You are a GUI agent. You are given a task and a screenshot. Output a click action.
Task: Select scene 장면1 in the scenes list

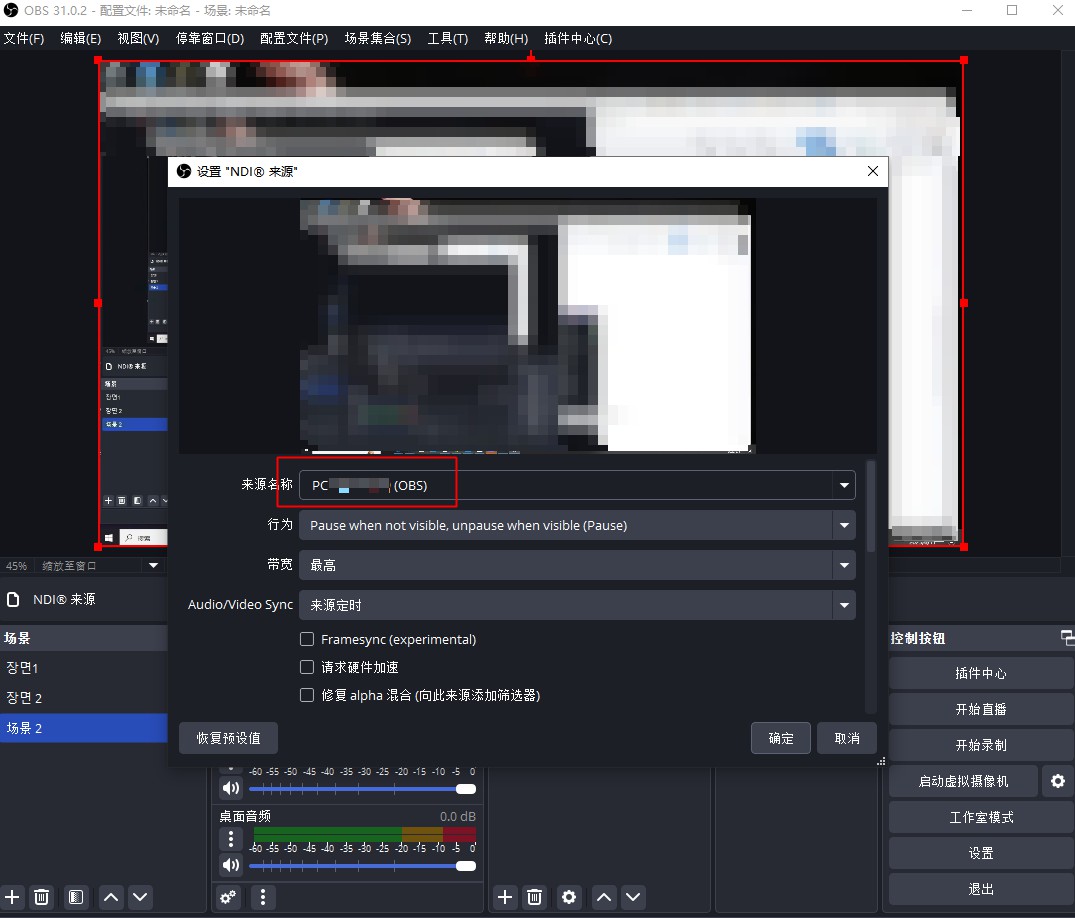[x=84, y=668]
